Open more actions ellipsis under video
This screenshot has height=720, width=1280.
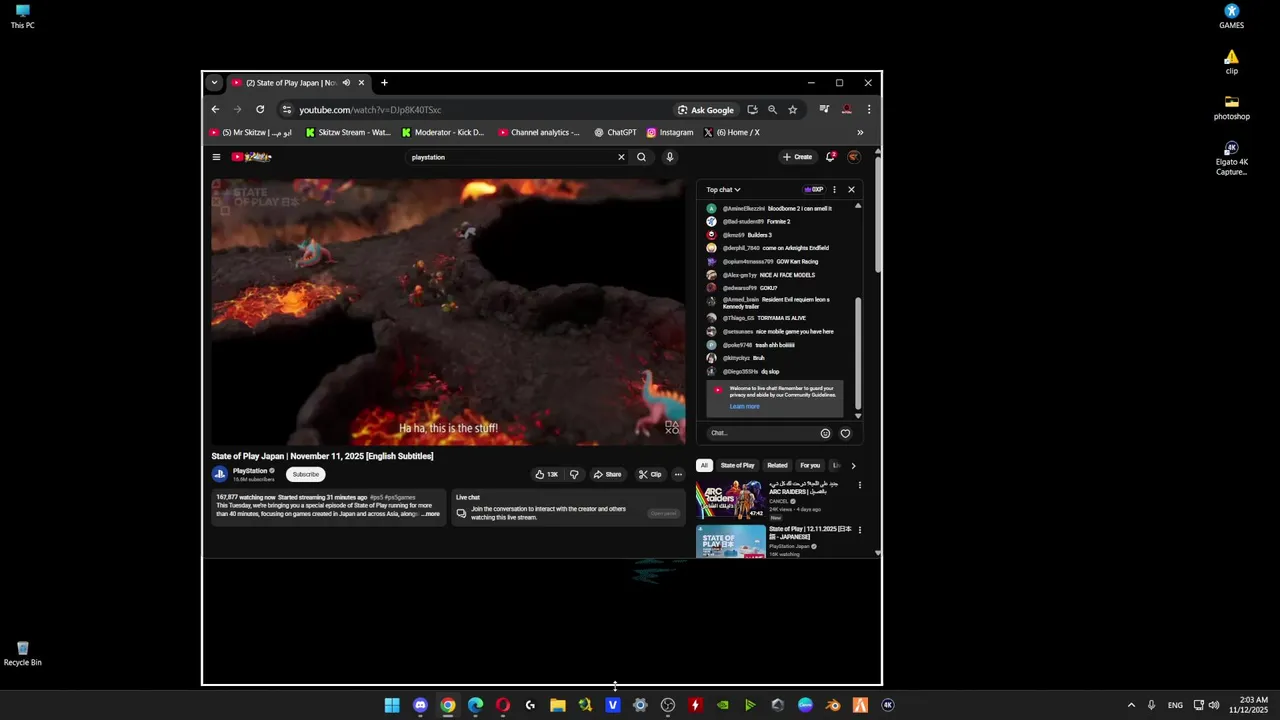coord(678,474)
